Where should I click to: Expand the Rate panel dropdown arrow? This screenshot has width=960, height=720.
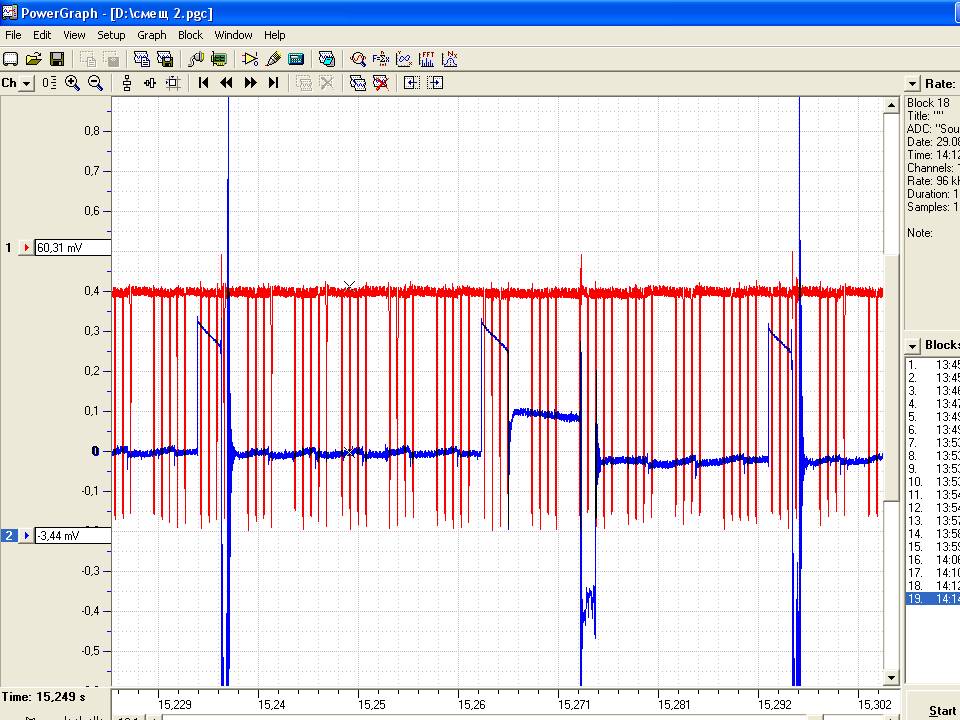[x=912, y=84]
